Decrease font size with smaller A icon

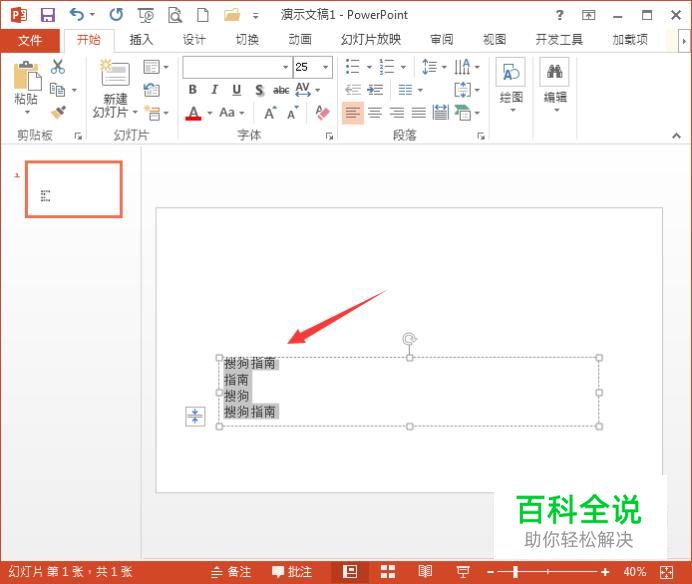[x=293, y=113]
